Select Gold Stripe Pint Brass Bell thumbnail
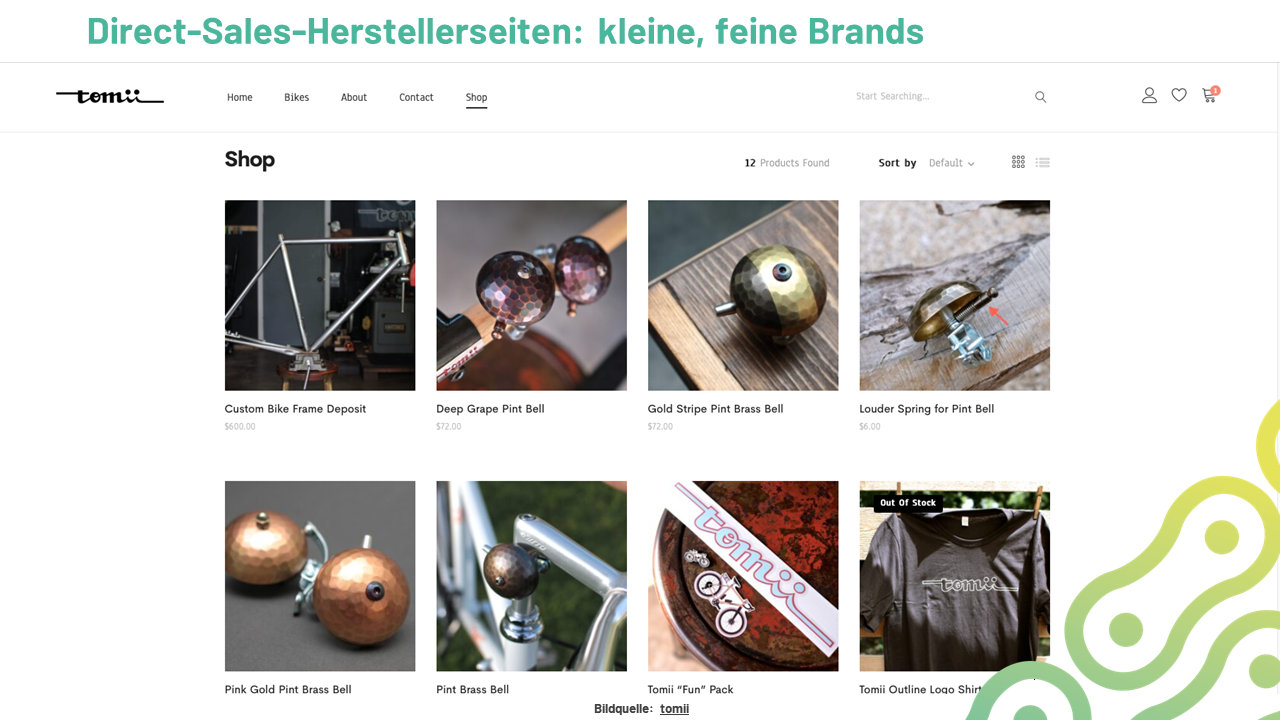The width and height of the screenshot is (1280, 720). 743,295
